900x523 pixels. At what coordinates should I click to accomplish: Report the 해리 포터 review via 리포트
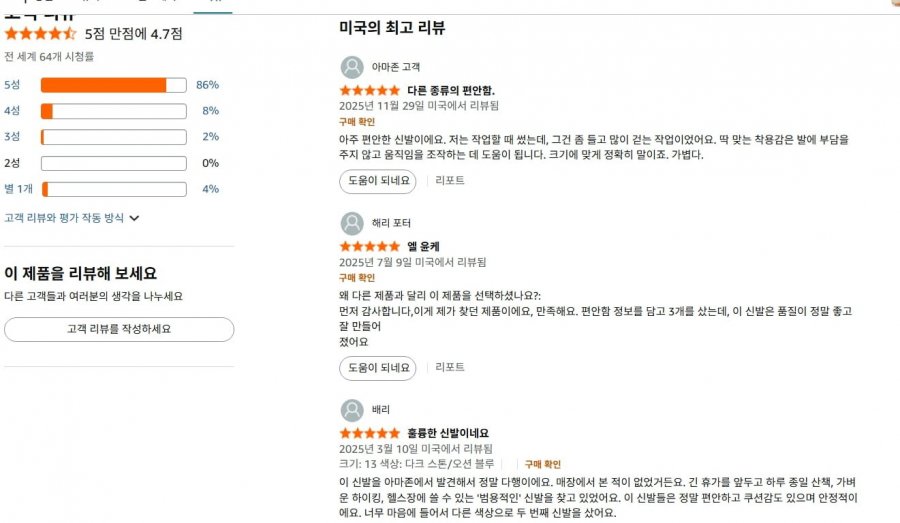click(450, 367)
